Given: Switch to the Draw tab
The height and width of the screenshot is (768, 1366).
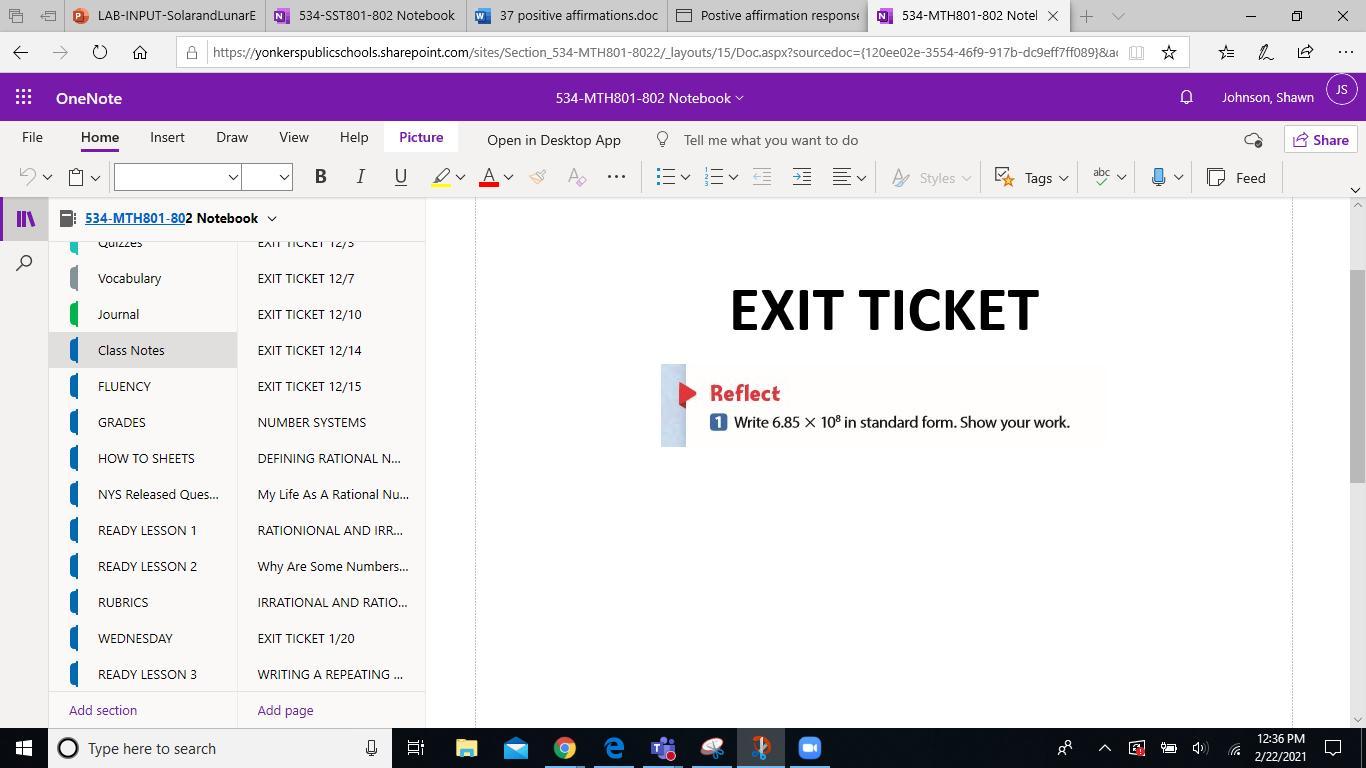Looking at the screenshot, I should coord(232,137).
